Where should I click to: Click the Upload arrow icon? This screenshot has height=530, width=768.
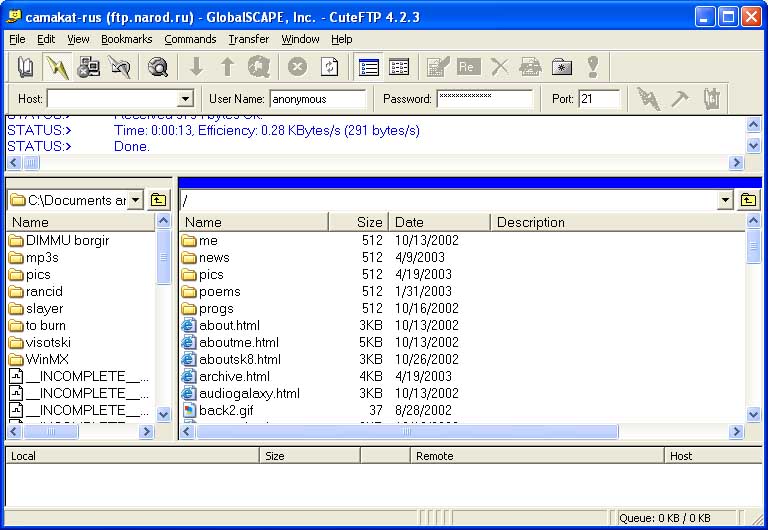227,67
